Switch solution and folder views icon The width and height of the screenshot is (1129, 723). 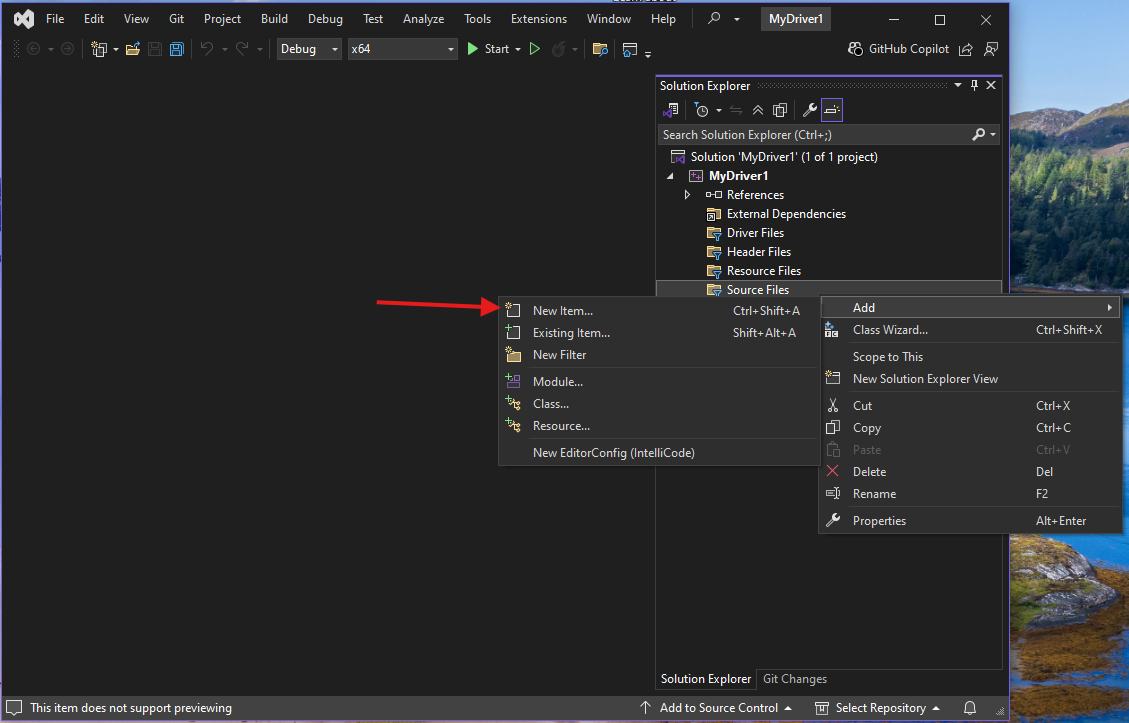click(x=671, y=110)
